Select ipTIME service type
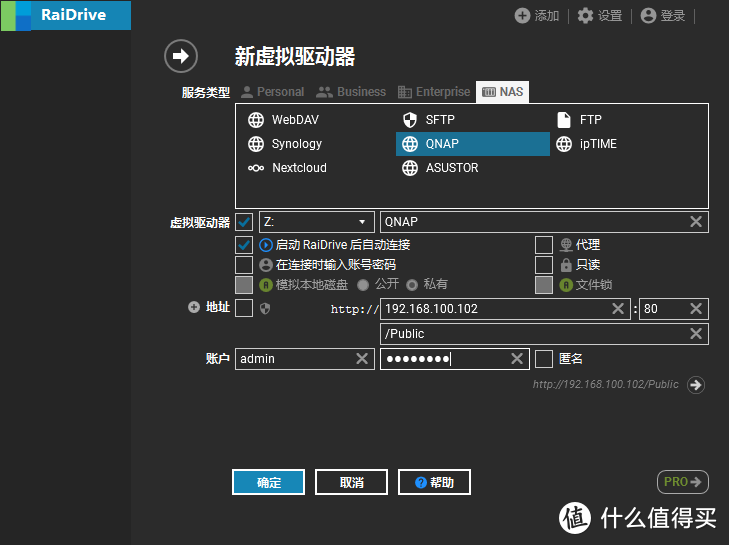Viewport: 729px width, 545px height. click(586, 144)
